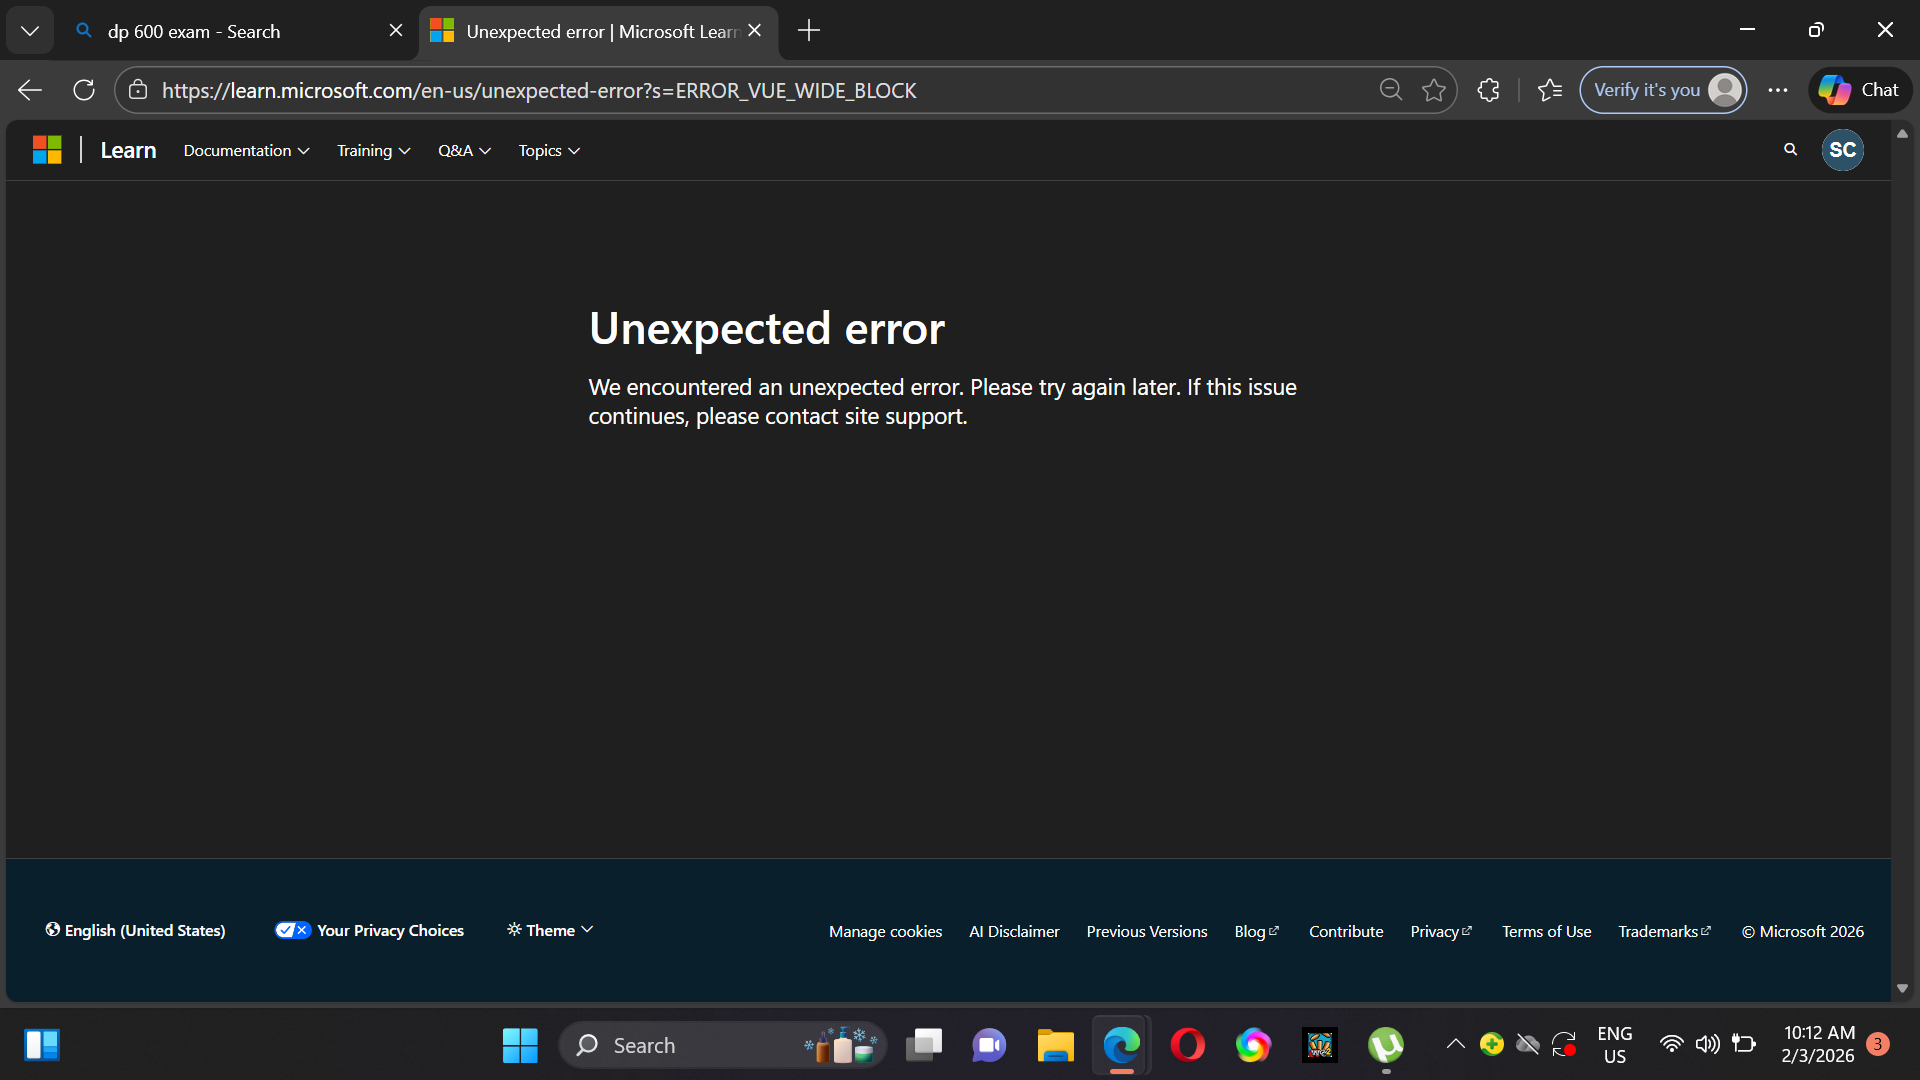The width and height of the screenshot is (1920, 1080).
Task: Open File Explorer from the taskbar
Action: click(x=1055, y=1045)
